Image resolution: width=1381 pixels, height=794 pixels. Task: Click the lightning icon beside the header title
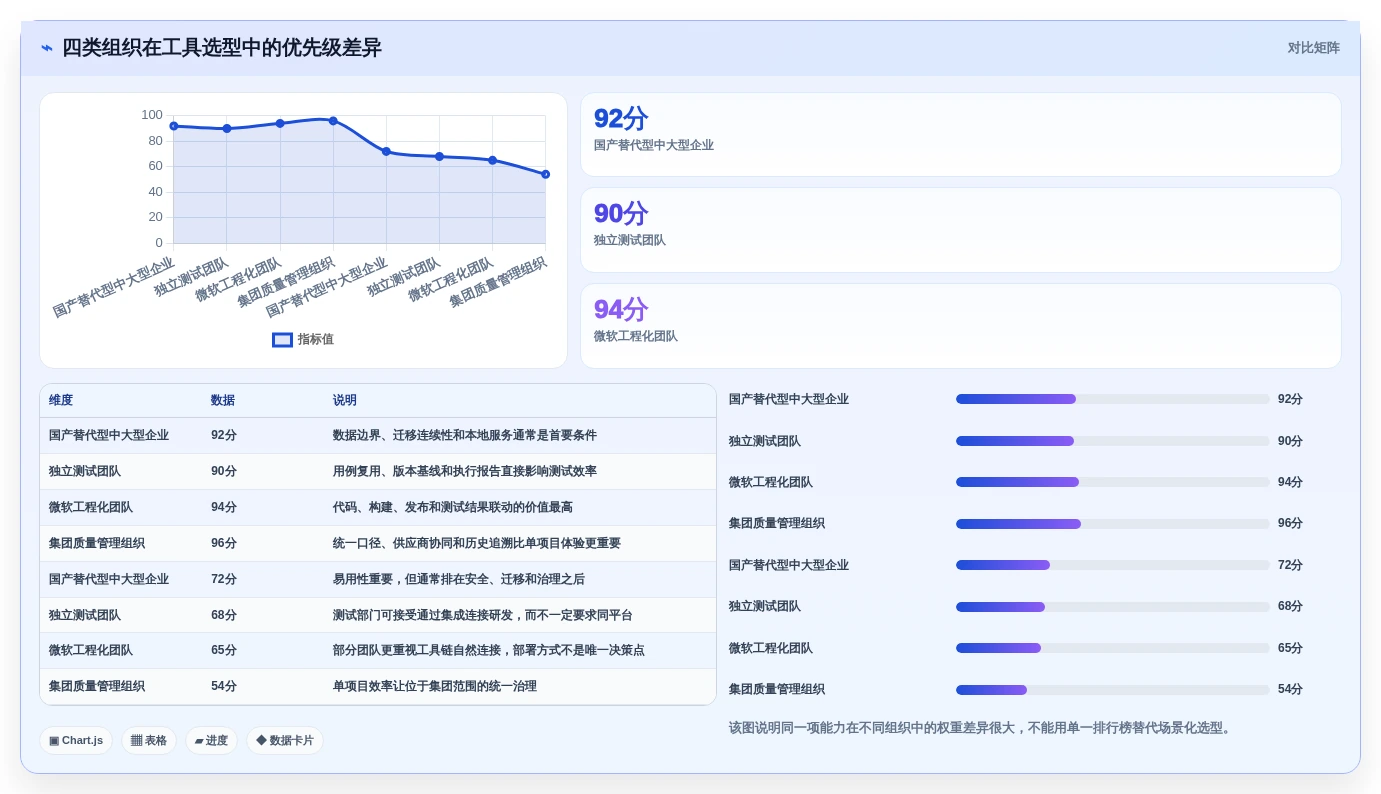[47, 48]
